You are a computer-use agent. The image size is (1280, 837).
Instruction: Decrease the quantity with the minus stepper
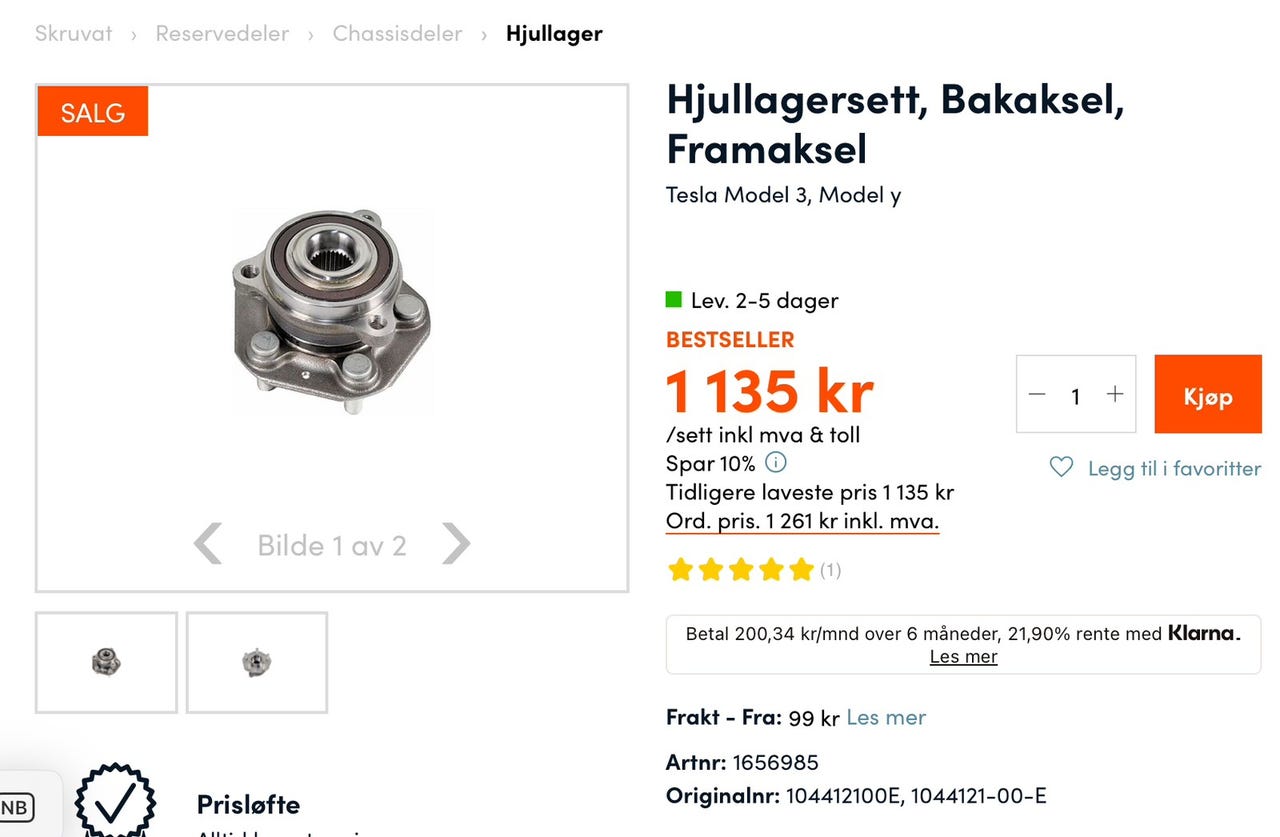coord(1037,395)
